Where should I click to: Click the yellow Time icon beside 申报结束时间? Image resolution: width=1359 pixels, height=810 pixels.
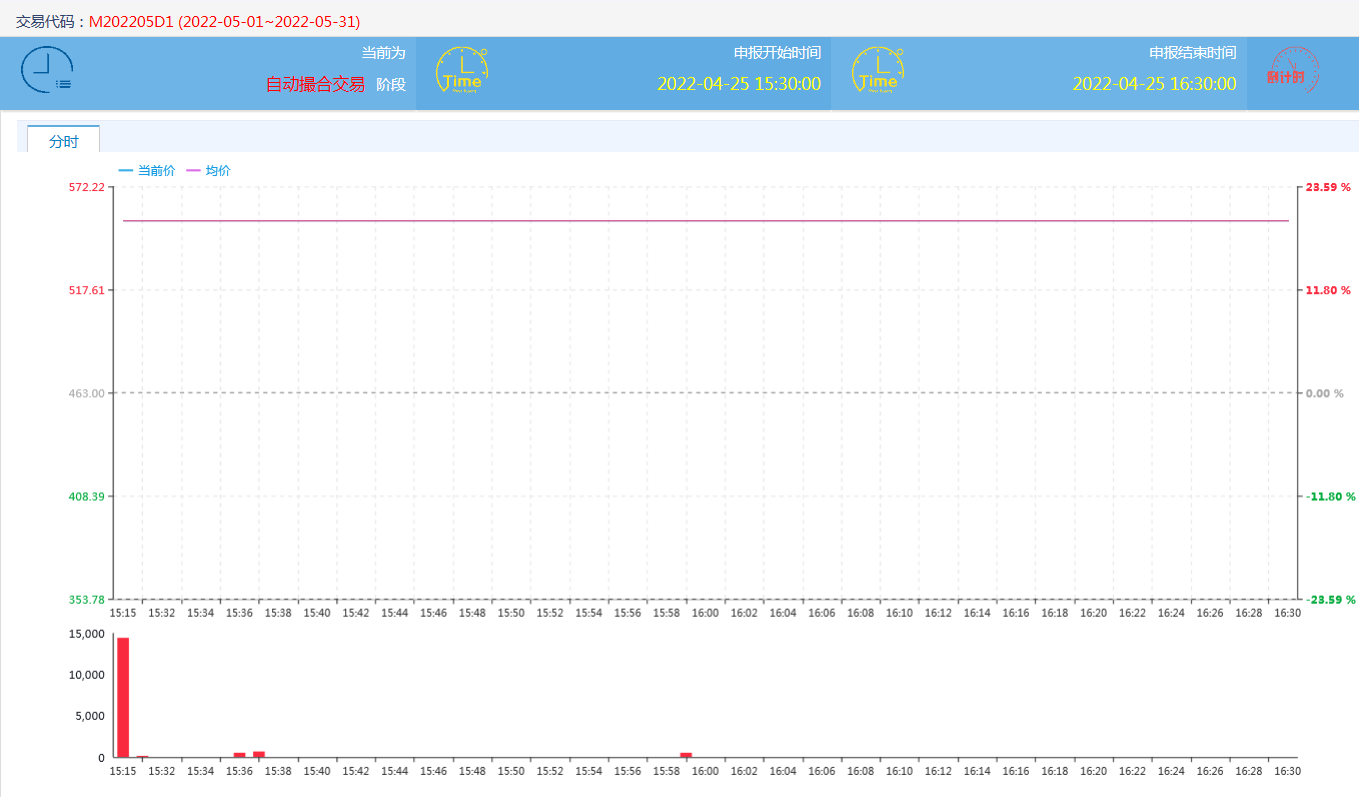(x=877, y=71)
